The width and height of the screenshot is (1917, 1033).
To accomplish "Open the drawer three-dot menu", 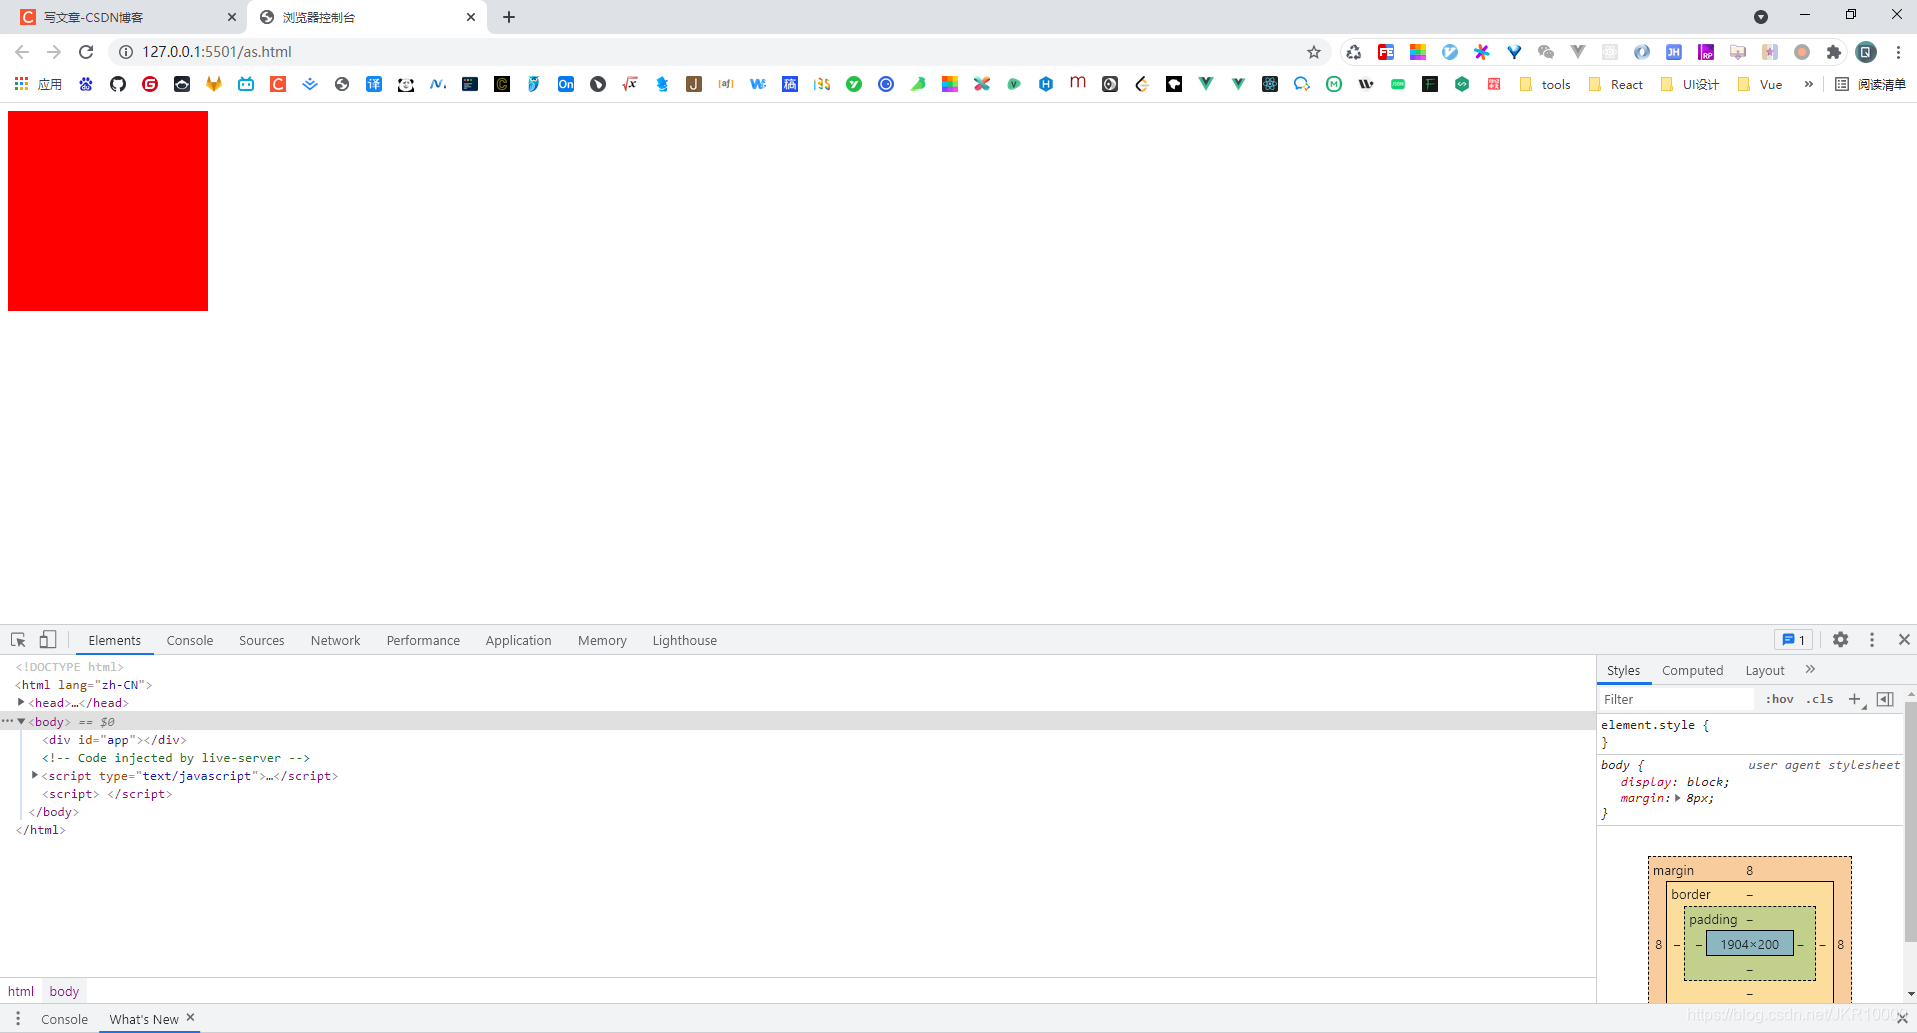I will click(18, 1019).
